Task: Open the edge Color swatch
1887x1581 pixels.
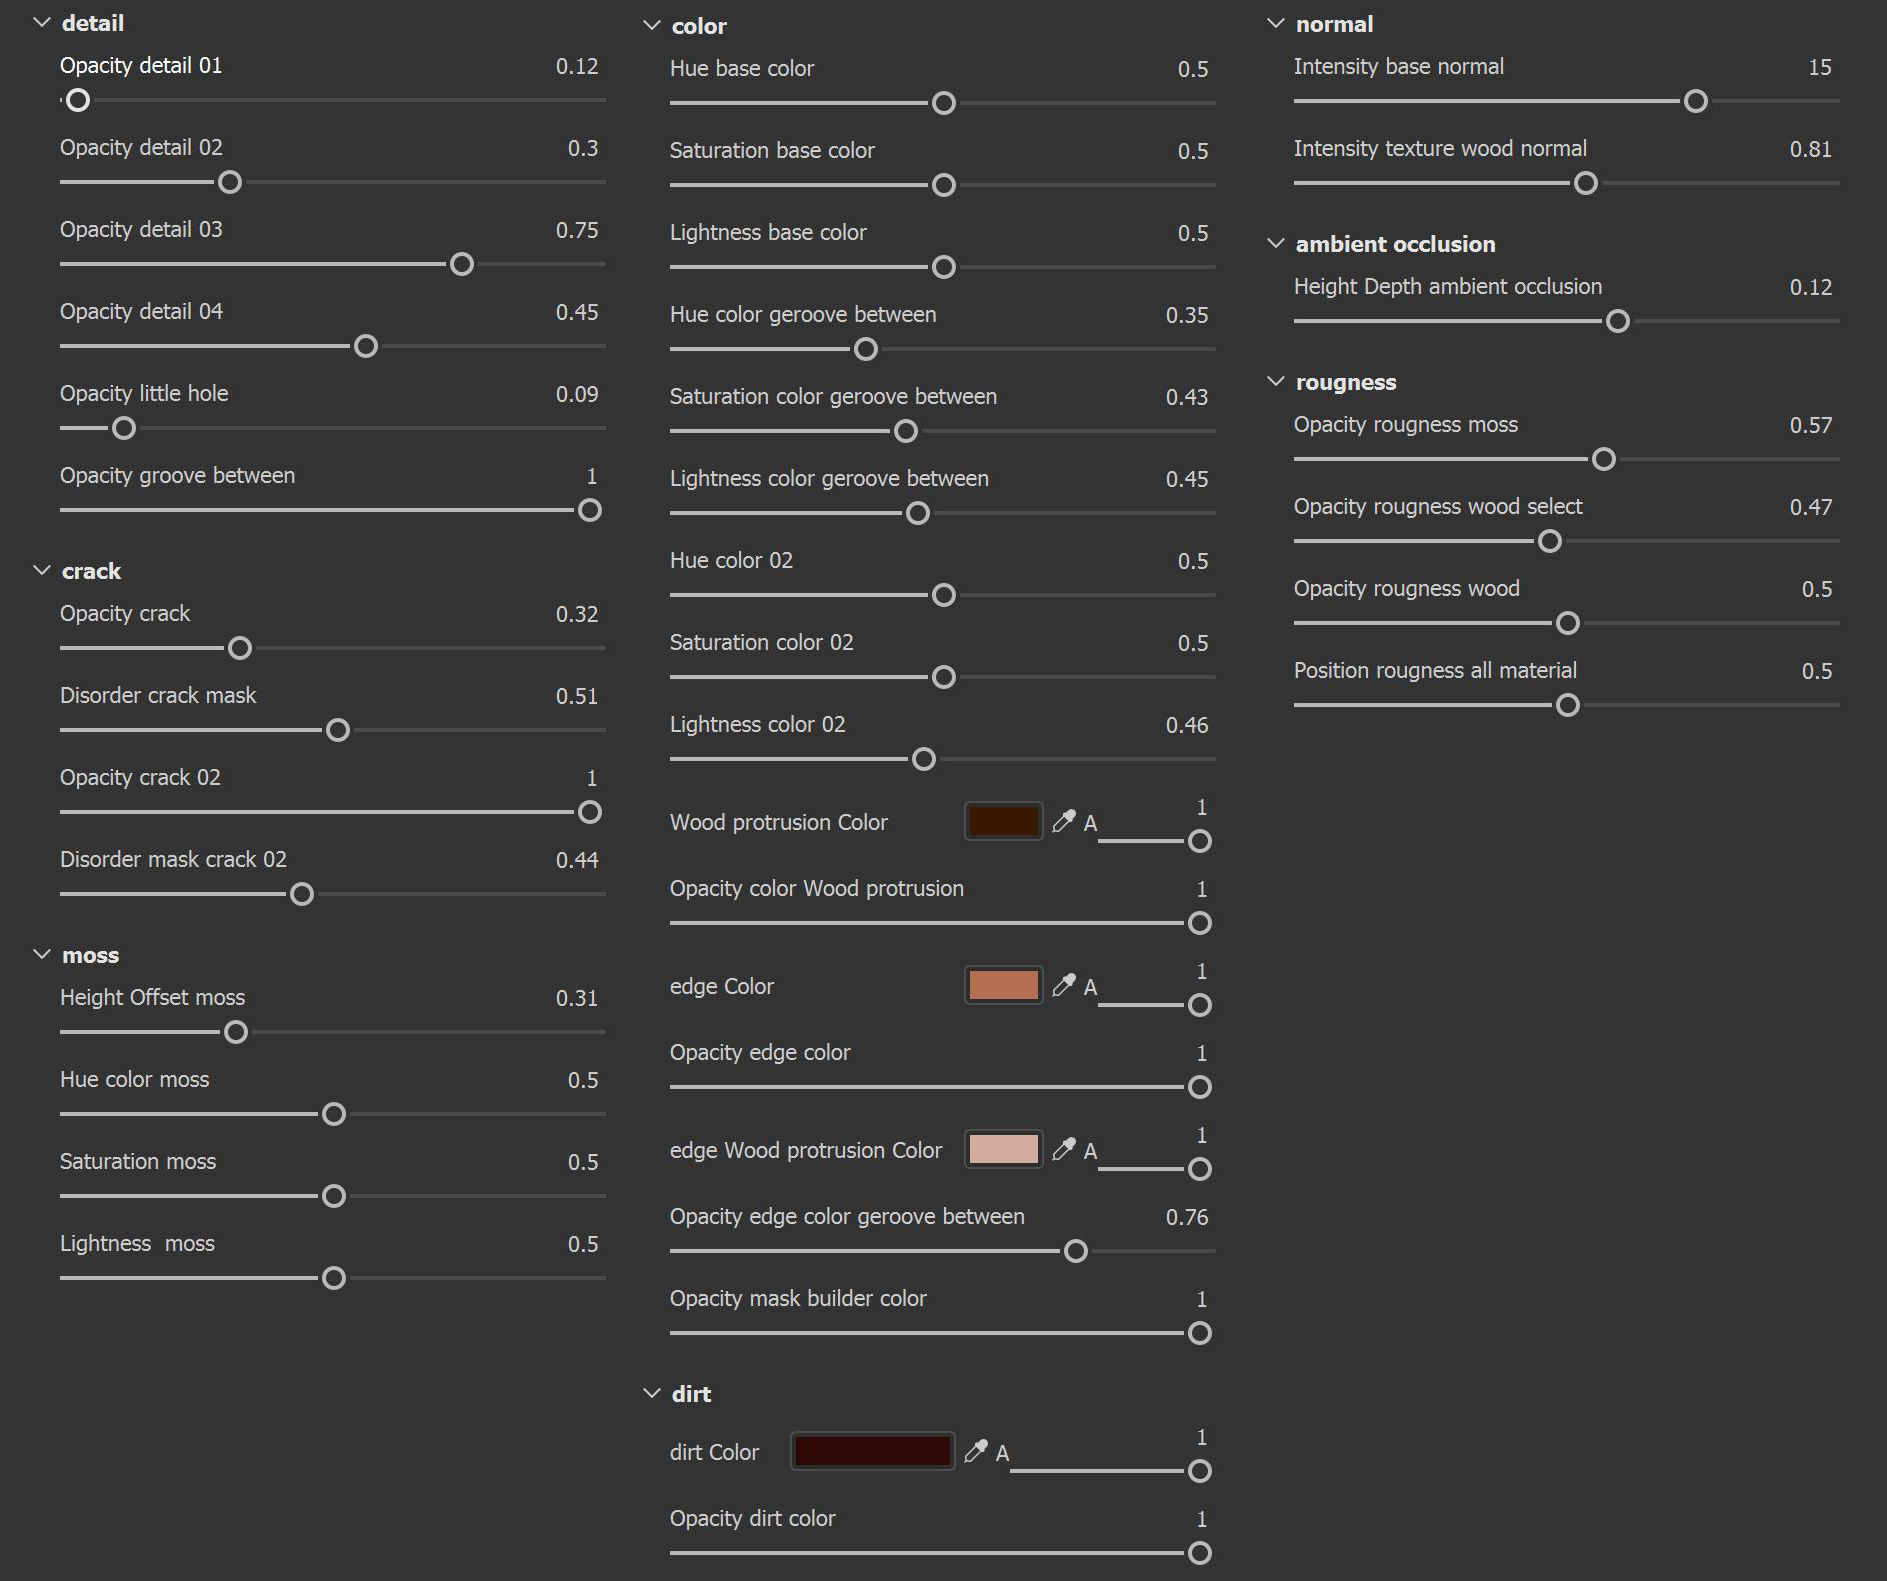Action: [1003, 985]
